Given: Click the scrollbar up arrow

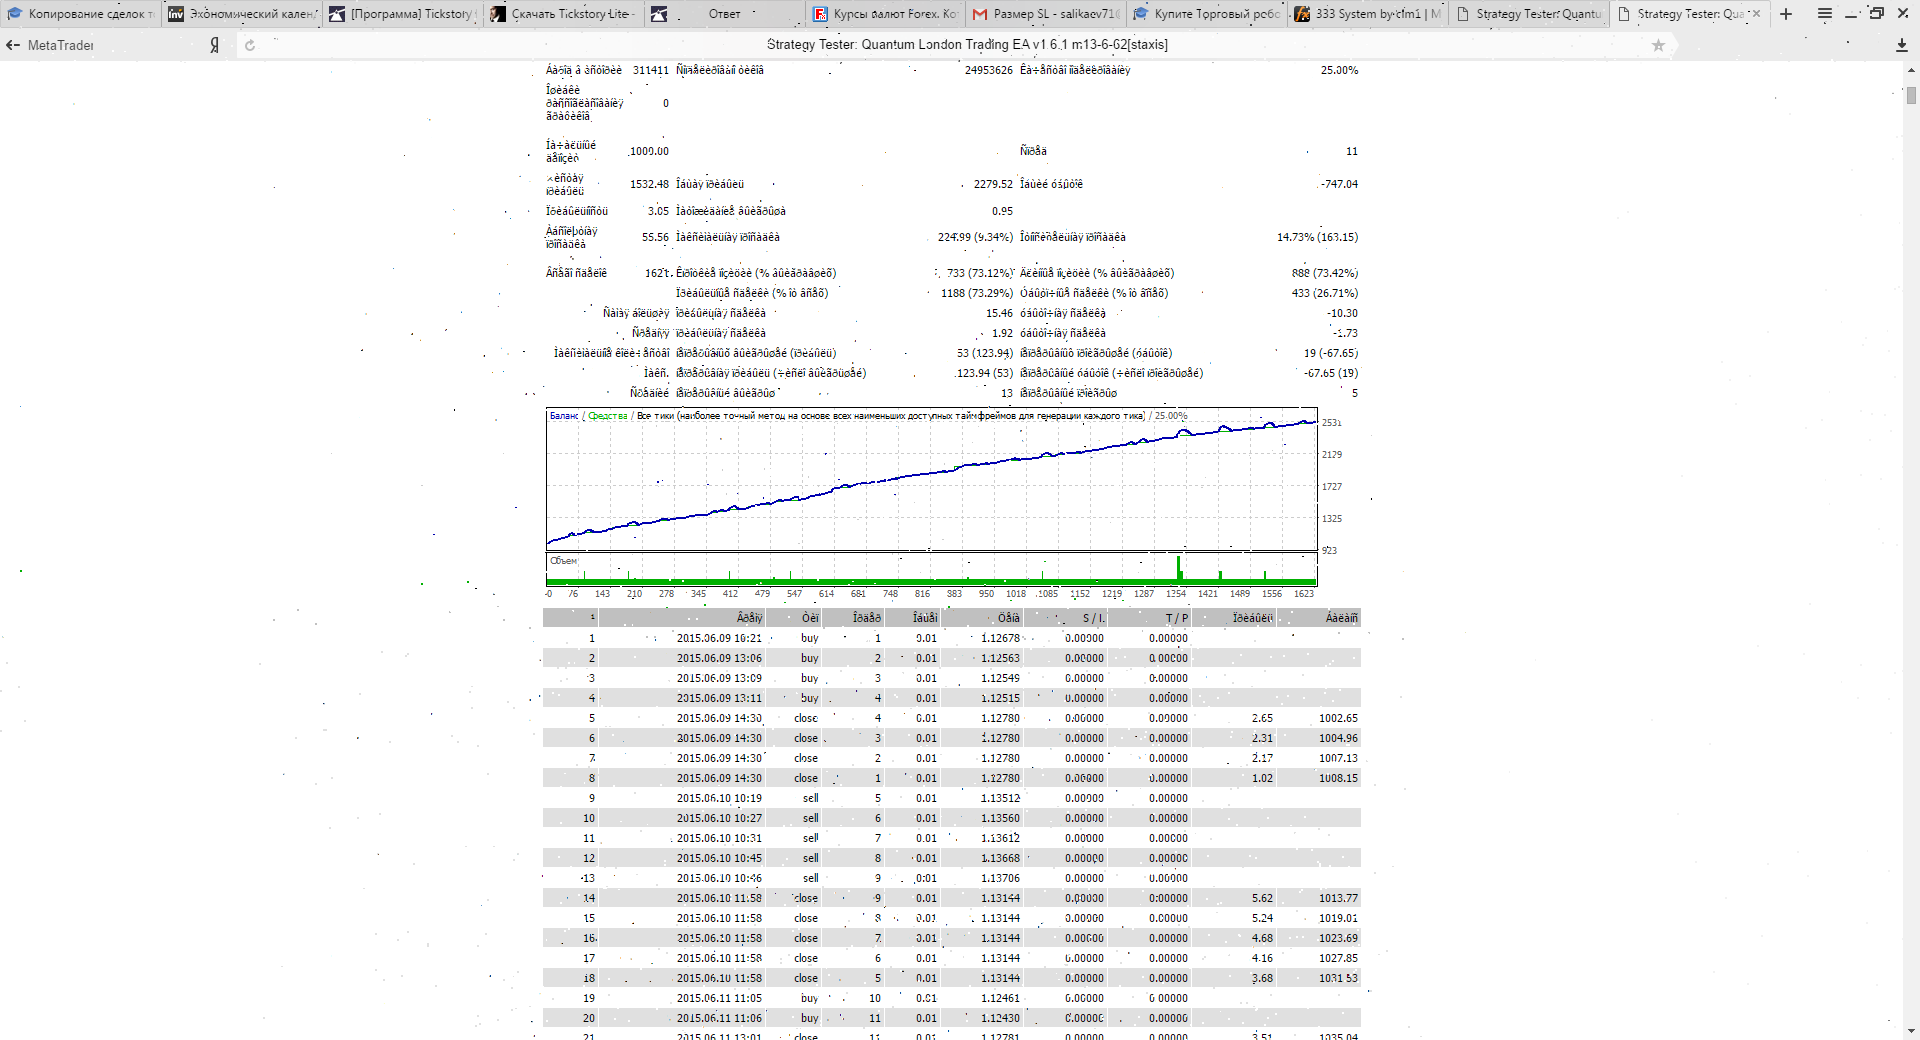Looking at the screenshot, I should tap(1911, 70).
